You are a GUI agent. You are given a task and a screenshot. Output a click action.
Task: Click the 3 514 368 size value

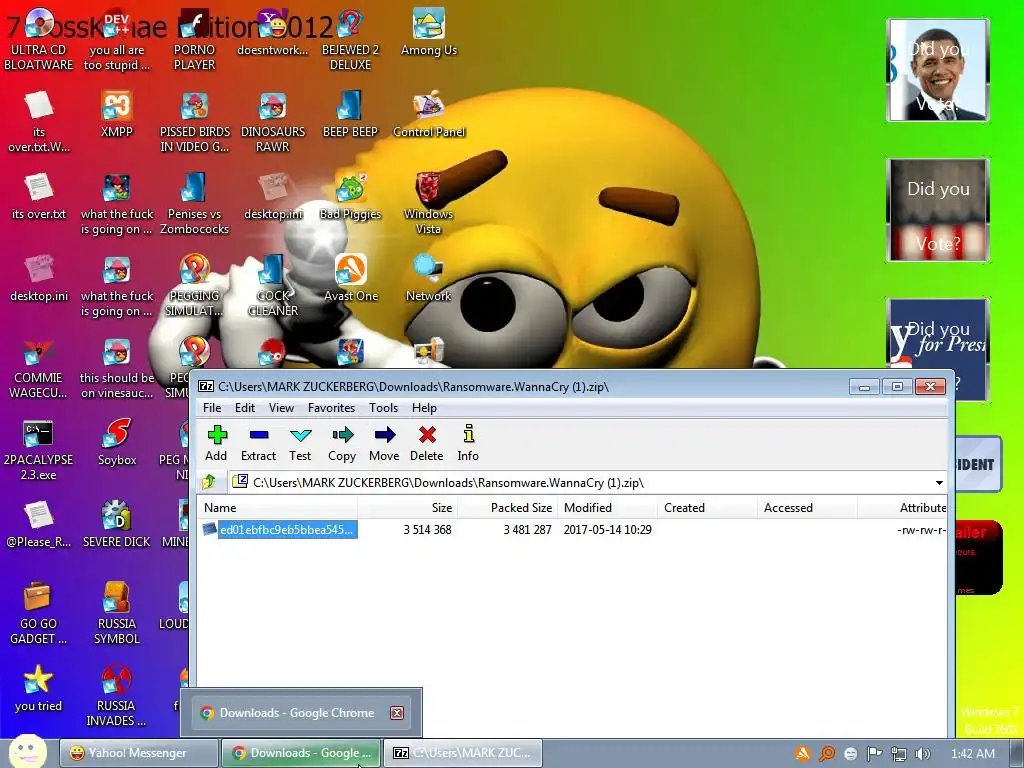[427, 530]
